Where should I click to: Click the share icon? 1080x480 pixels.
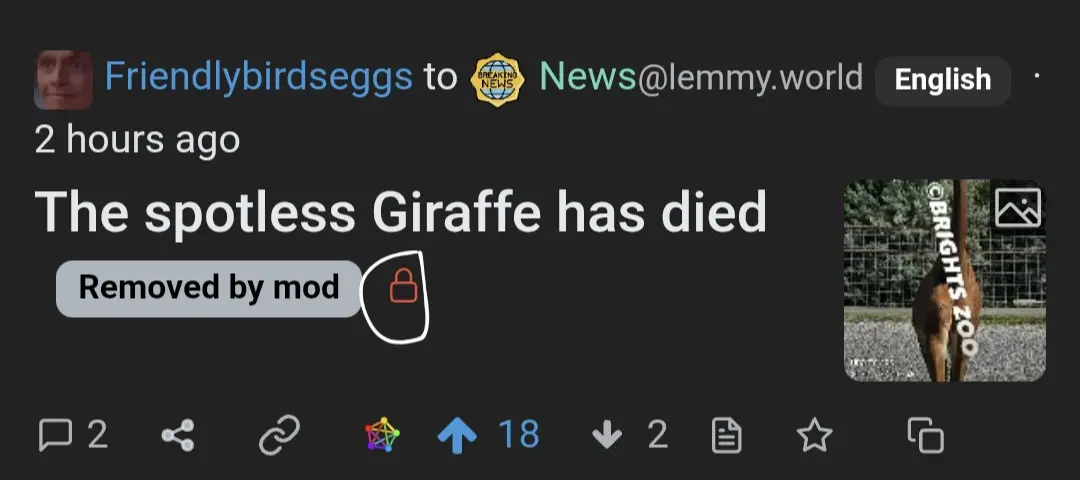178,435
